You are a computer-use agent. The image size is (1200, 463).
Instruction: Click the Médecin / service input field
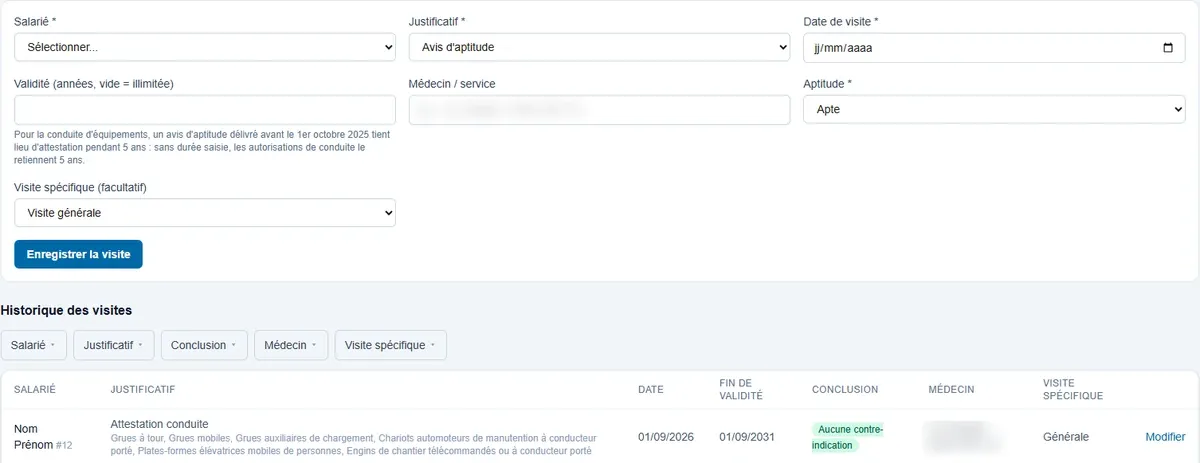point(600,110)
